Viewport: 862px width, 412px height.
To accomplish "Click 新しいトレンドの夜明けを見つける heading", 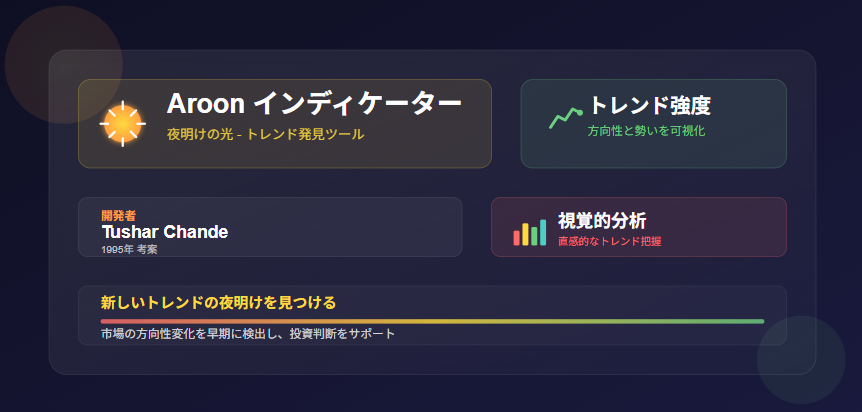I will [218, 303].
